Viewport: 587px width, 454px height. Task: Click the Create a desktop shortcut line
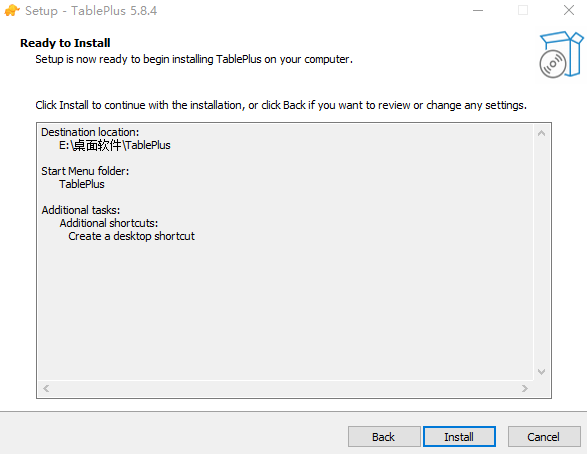[x=131, y=236]
